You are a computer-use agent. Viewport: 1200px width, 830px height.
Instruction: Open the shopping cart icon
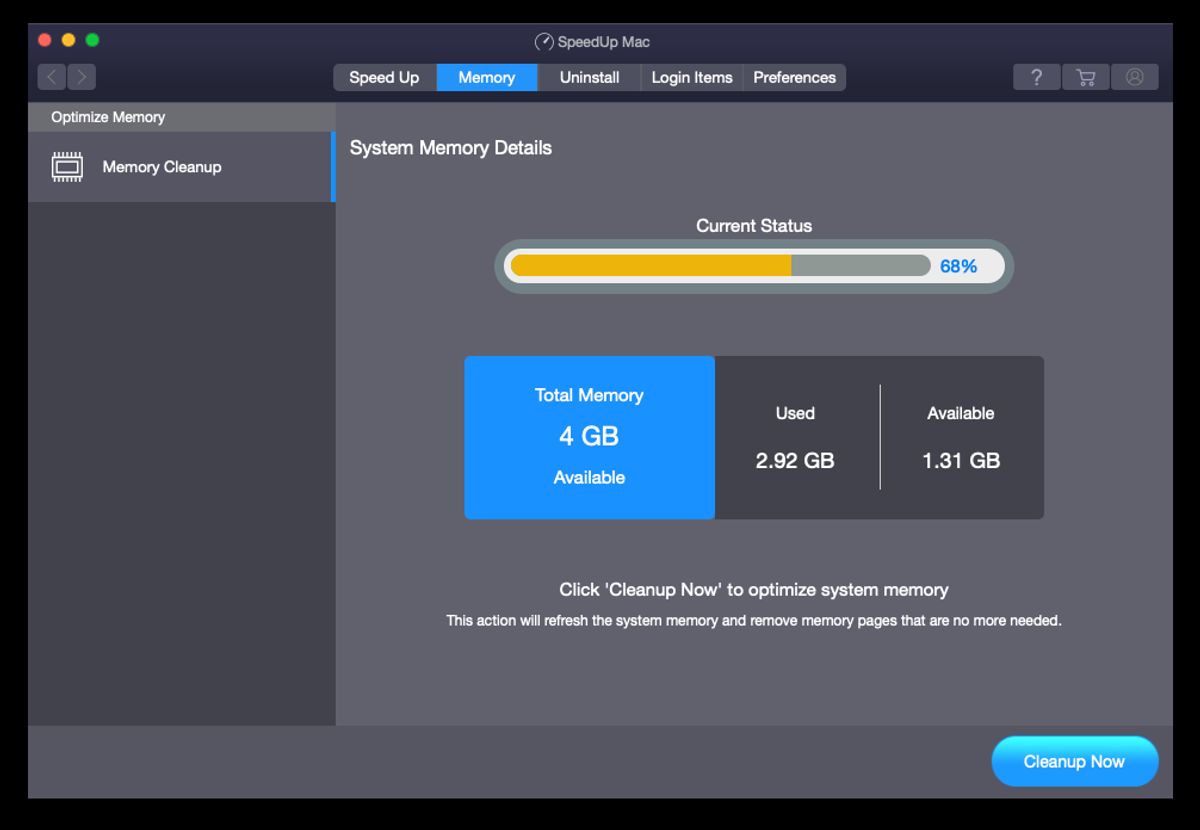coord(1085,77)
